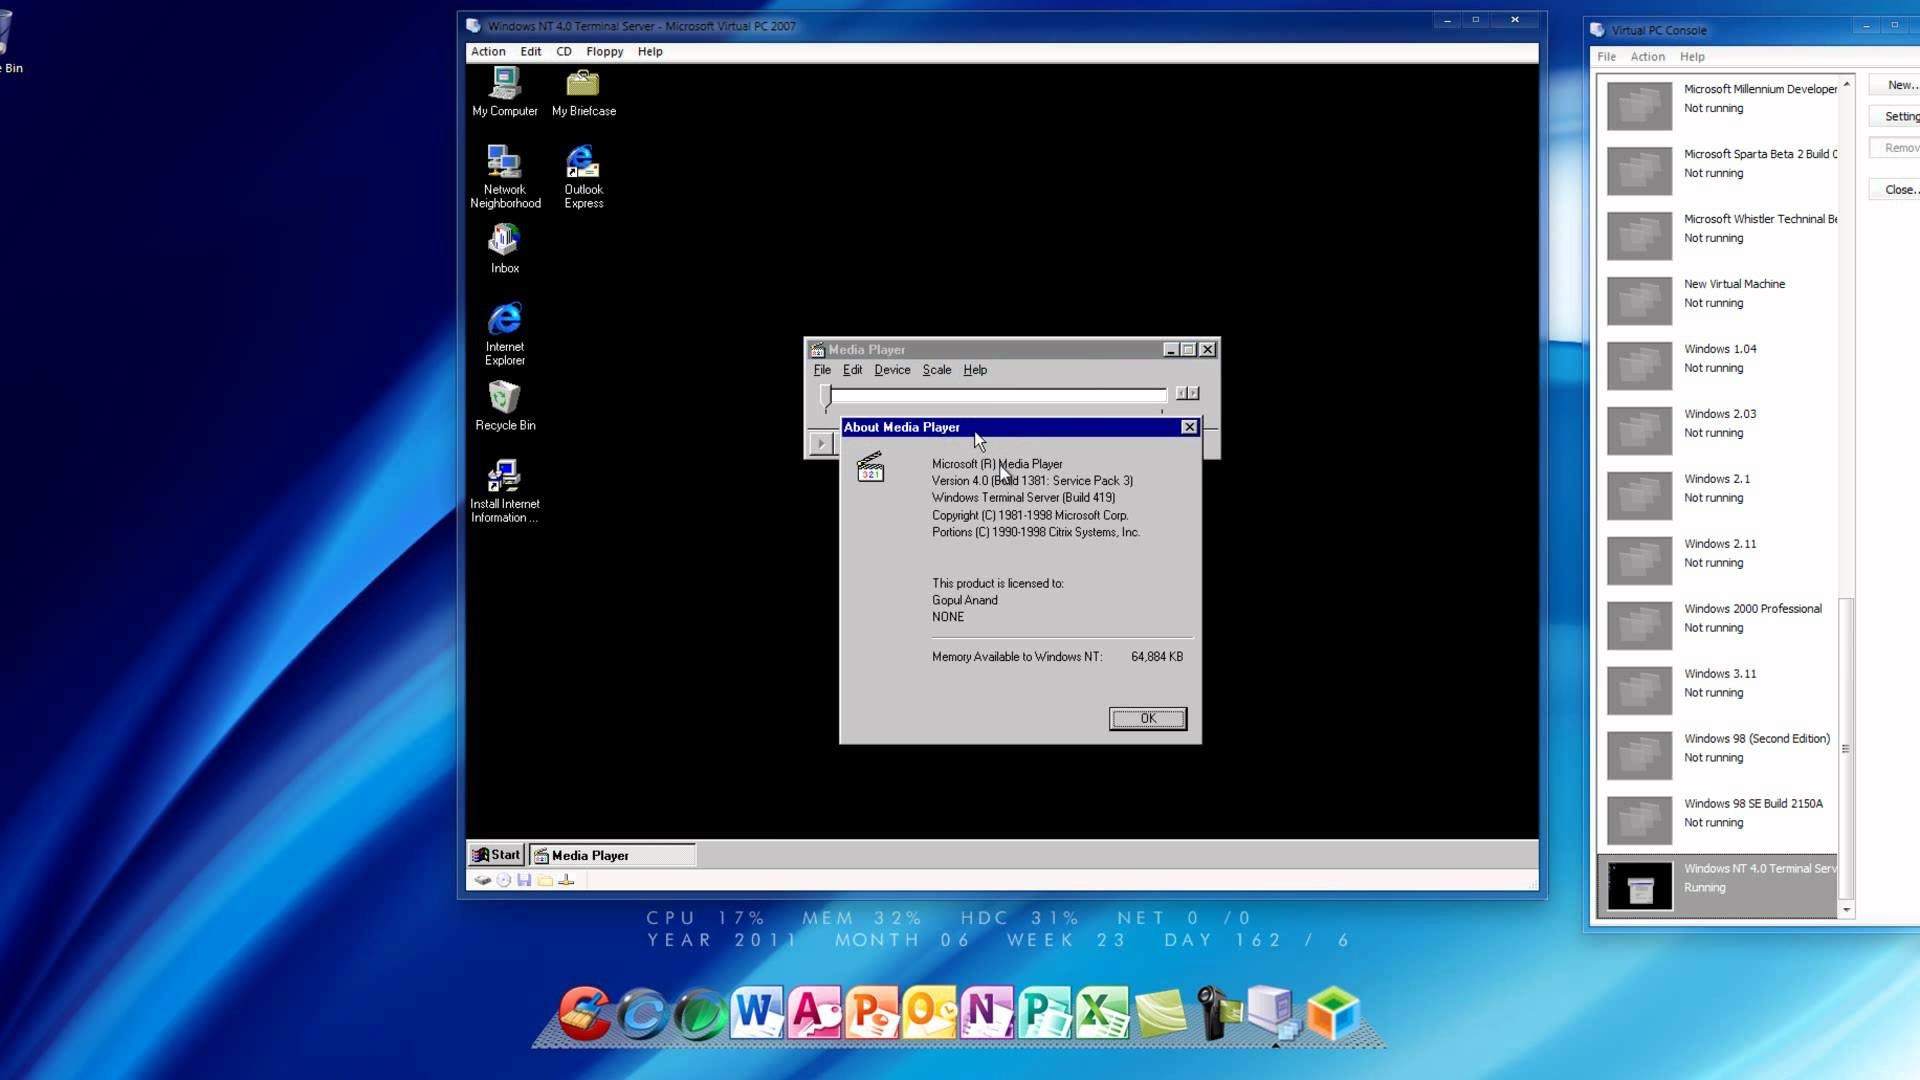
Task: Launch PowerPoint from the dock
Action: click(x=872, y=1013)
